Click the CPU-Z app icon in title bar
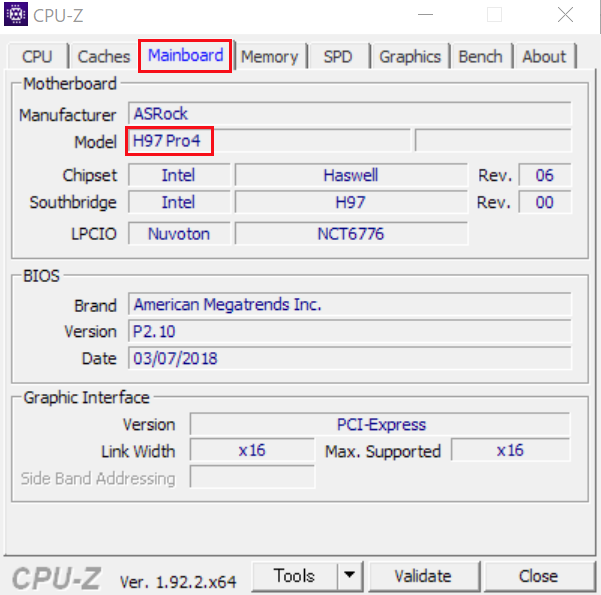Viewport: 601px width, 595px height. coord(16,14)
